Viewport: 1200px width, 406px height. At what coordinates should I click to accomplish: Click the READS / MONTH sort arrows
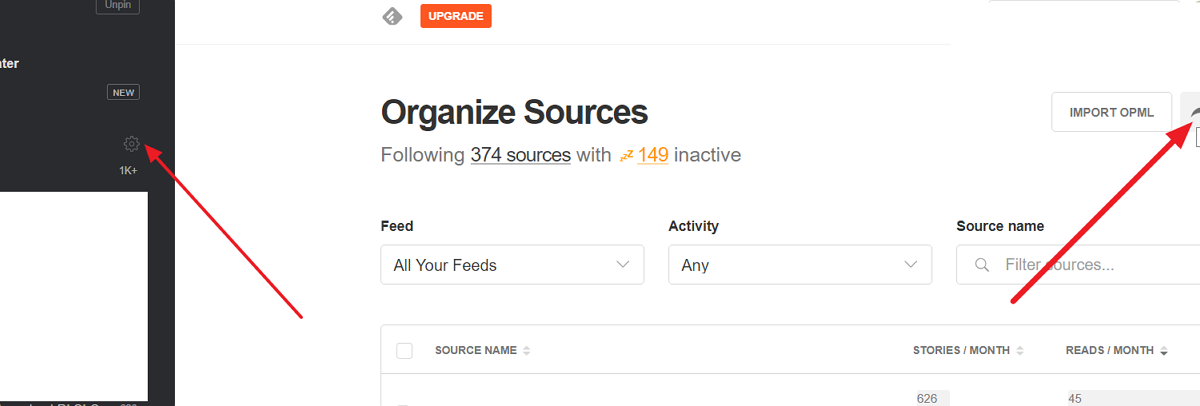1164,351
